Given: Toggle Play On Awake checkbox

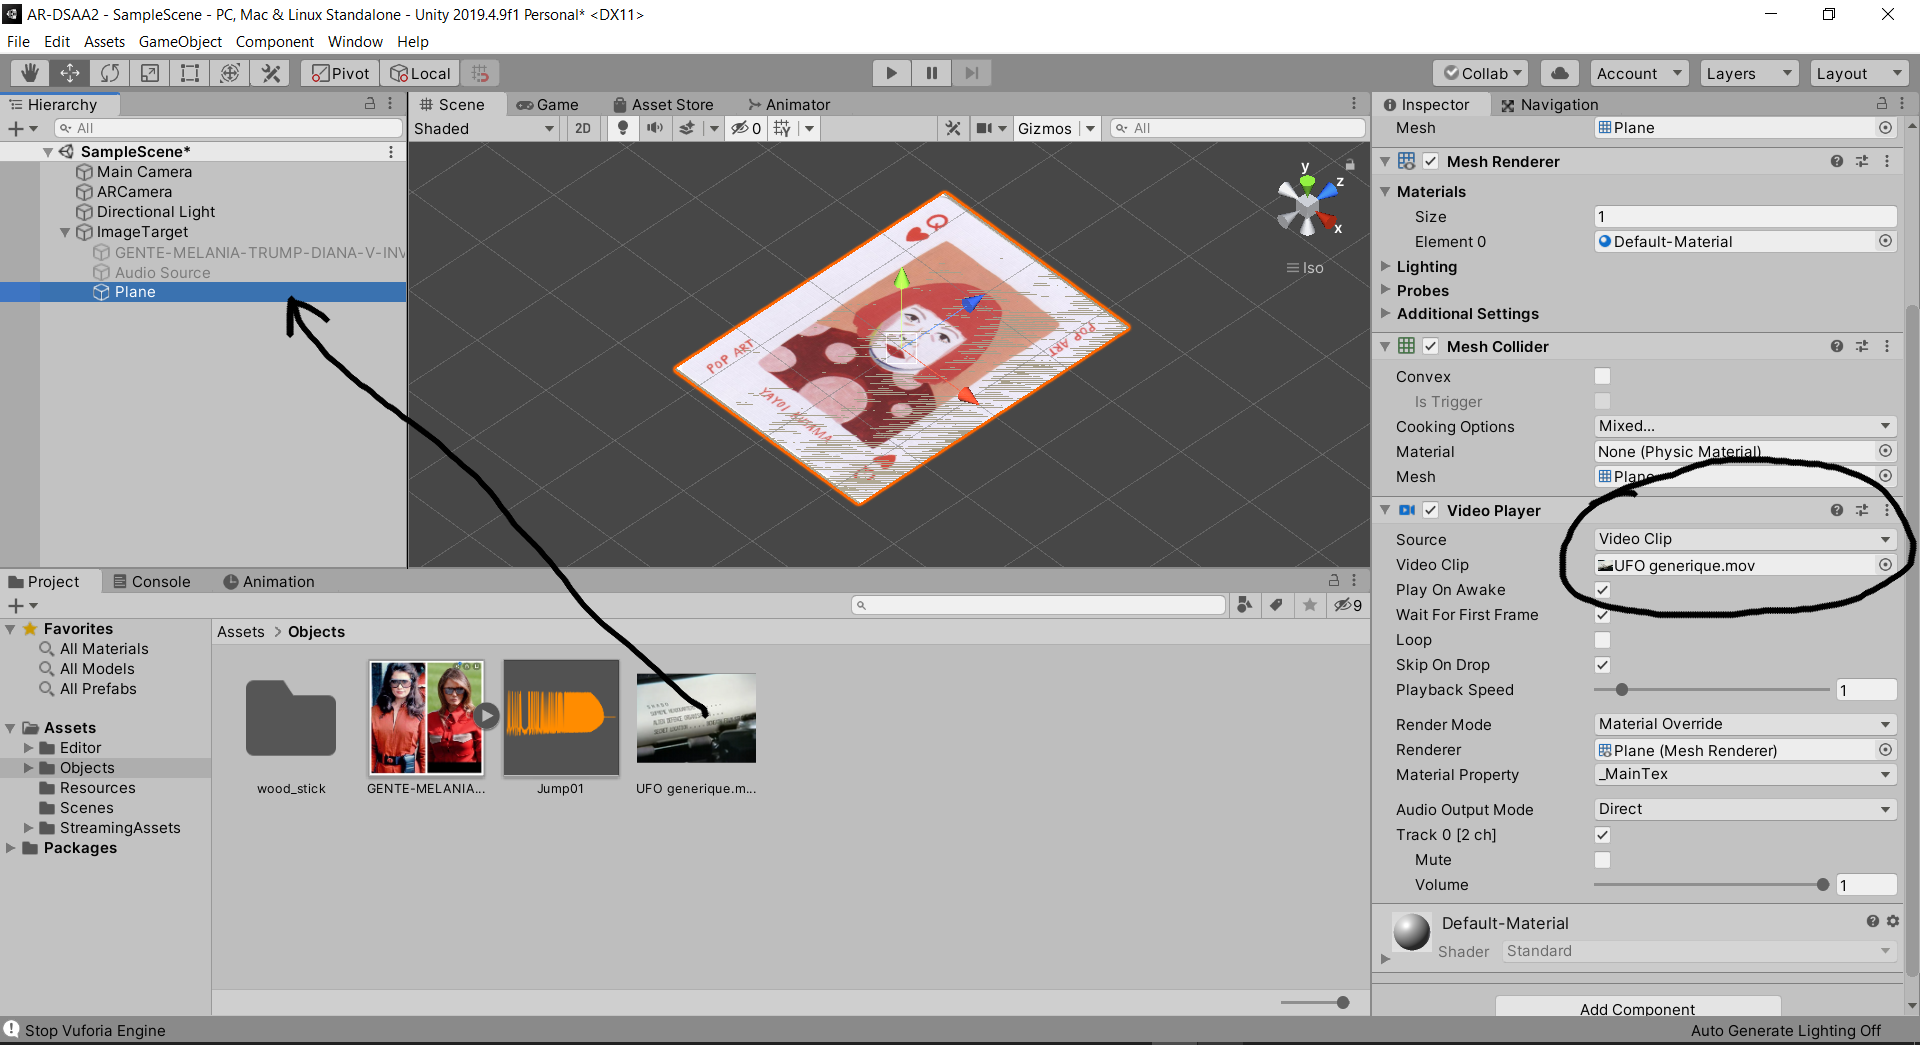Looking at the screenshot, I should coord(1603,590).
